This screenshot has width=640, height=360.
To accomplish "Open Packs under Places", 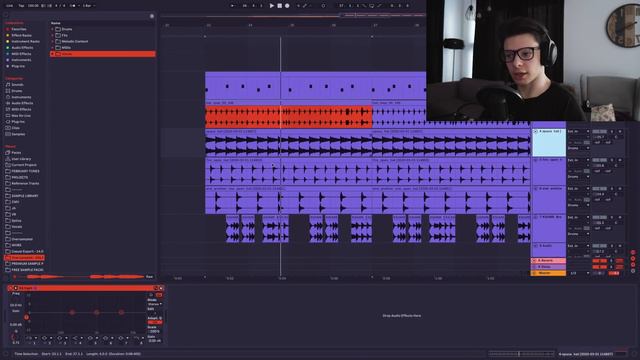I will point(16,153).
